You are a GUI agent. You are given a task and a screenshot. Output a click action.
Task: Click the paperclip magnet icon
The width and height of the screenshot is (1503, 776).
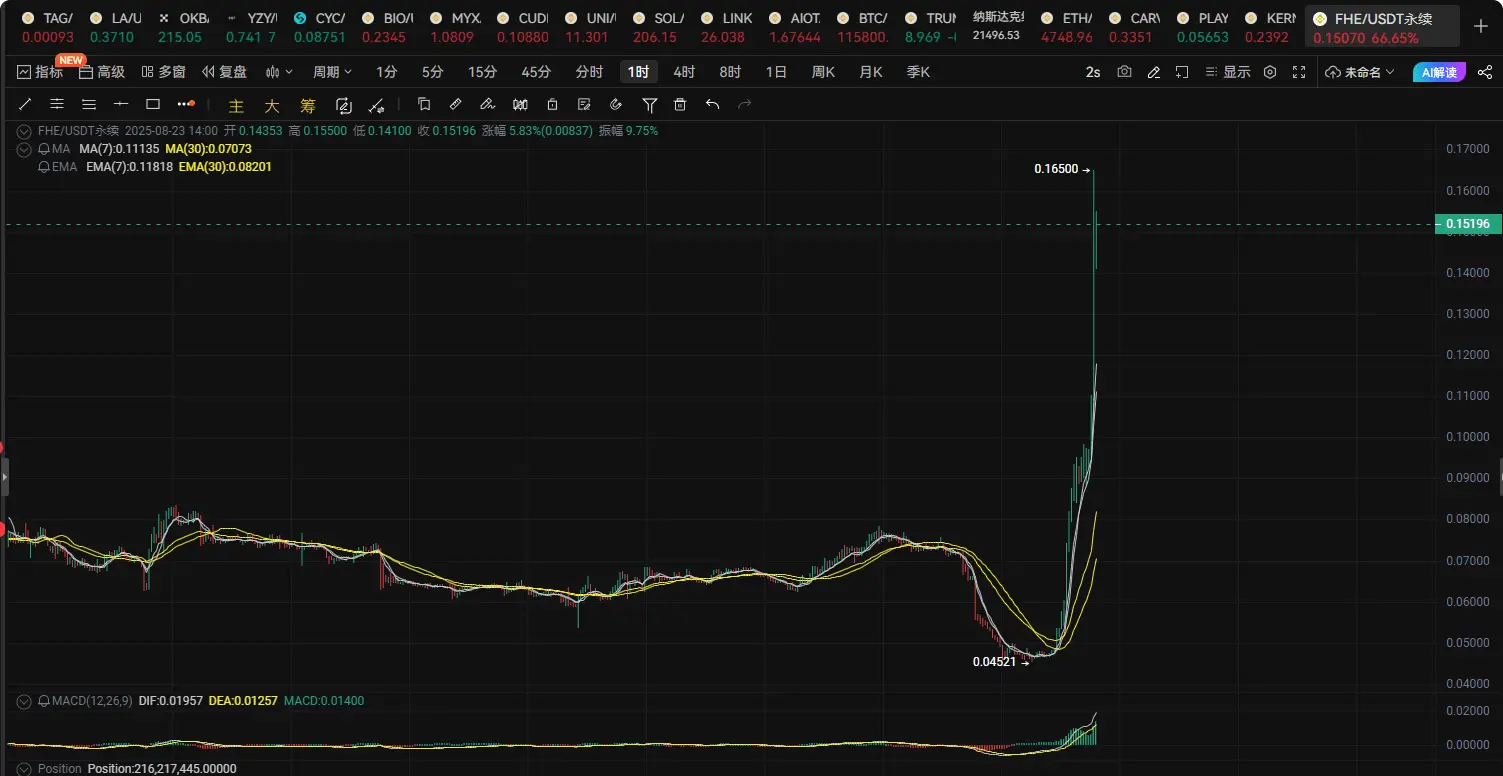[x=616, y=104]
